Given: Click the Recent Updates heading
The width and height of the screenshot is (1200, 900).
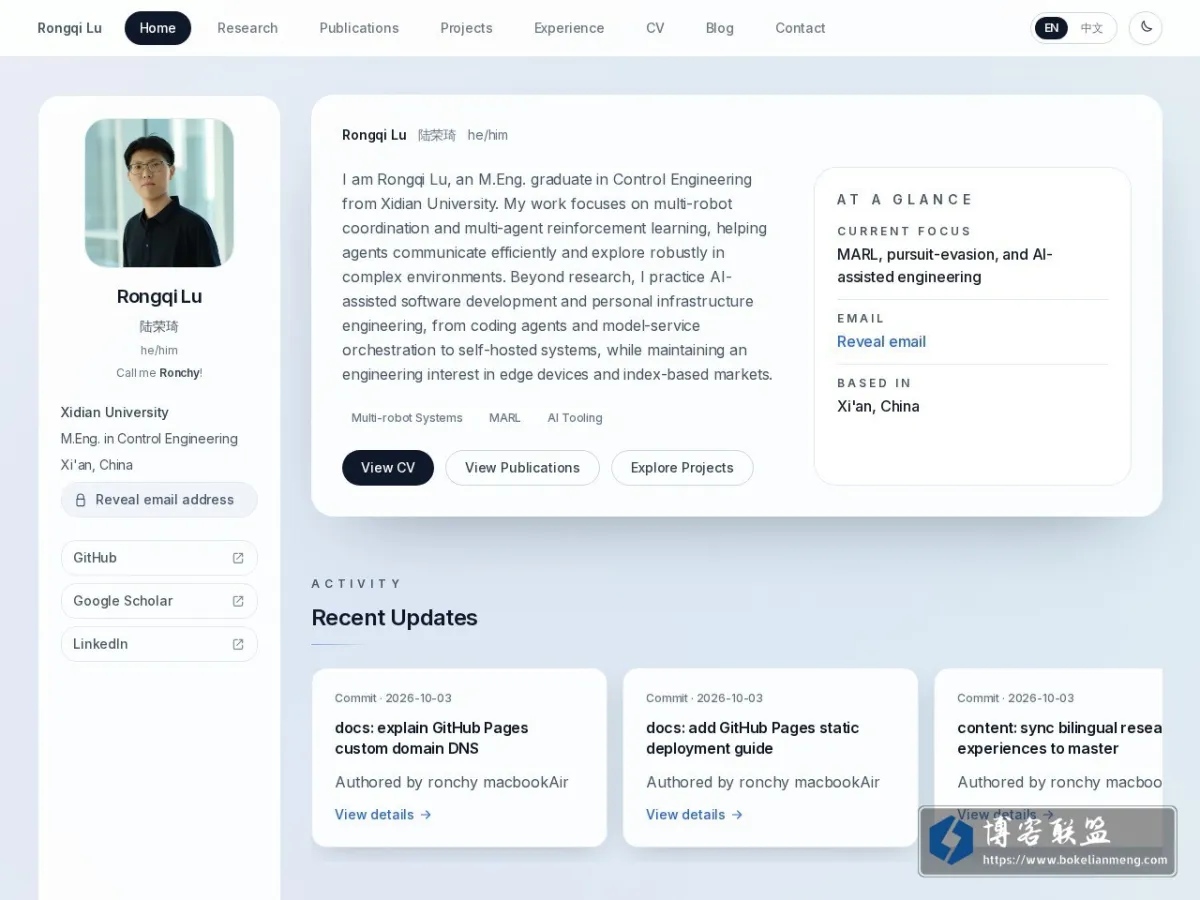Looking at the screenshot, I should pos(394,618).
